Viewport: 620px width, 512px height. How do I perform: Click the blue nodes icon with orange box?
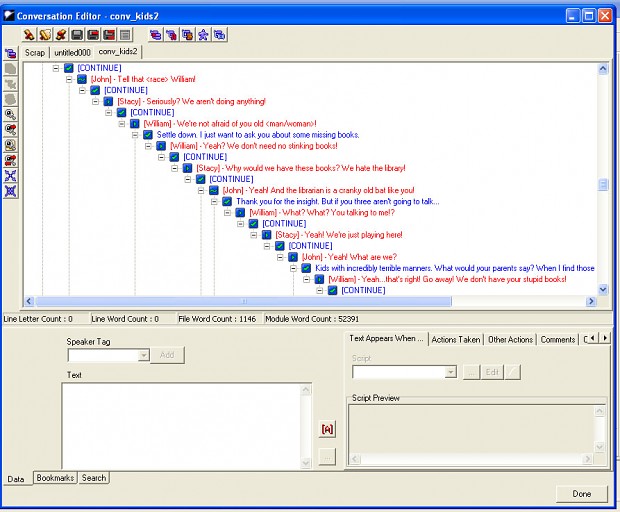coord(187,35)
